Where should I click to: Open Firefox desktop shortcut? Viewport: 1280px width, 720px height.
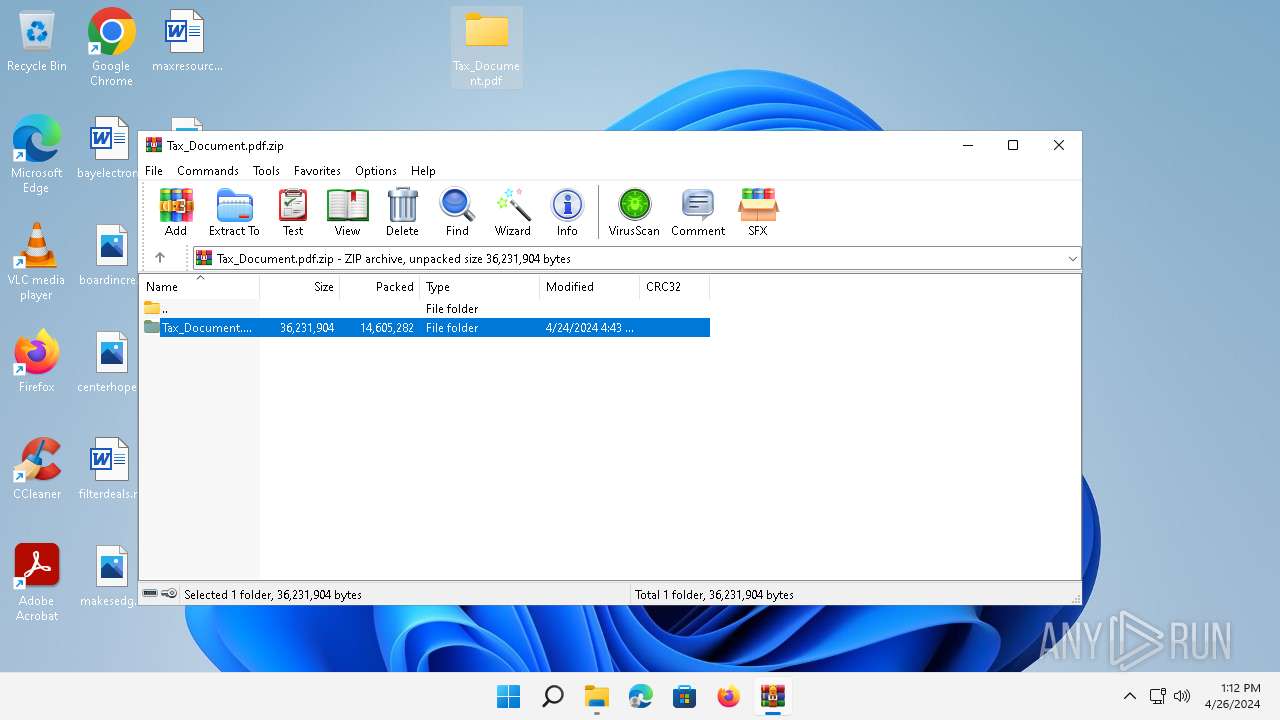point(37,361)
